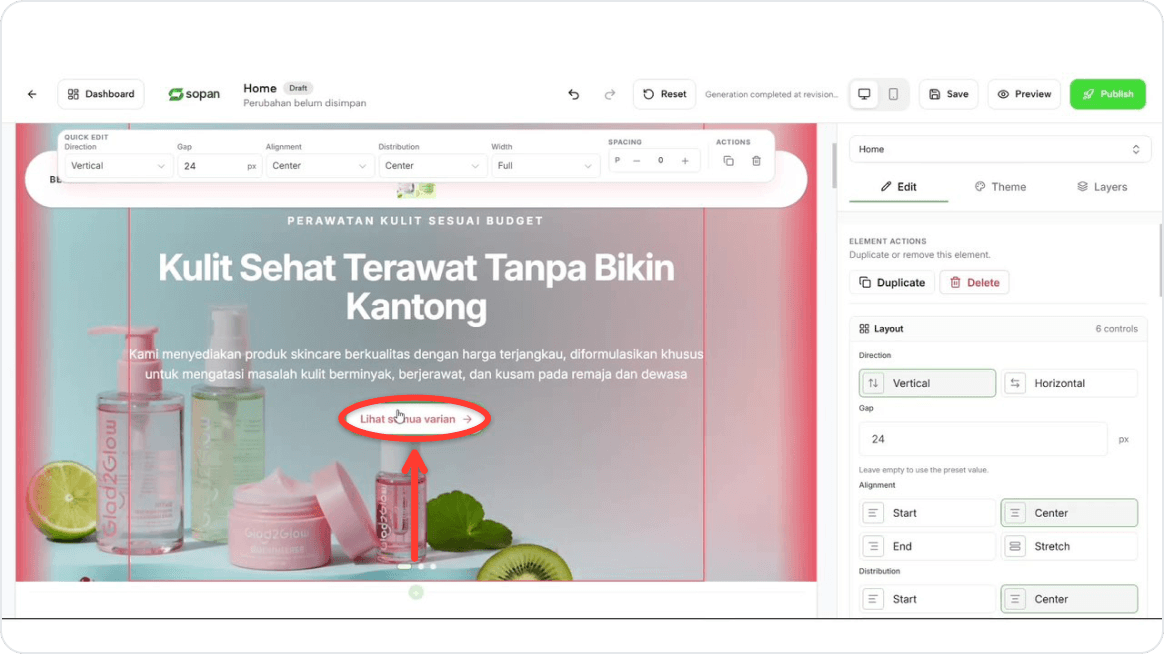
Task: Click the hero heading 'Kulit Sehat Terawat'
Action: 416,287
